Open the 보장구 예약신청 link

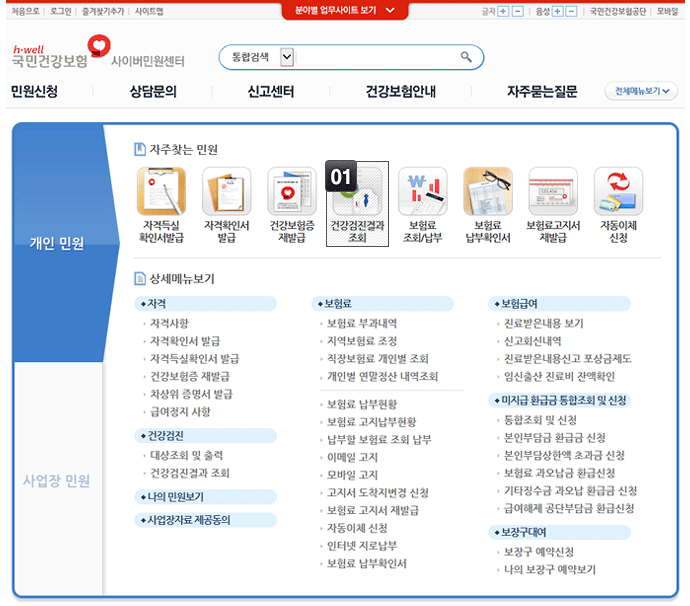pyautogui.click(x=539, y=552)
